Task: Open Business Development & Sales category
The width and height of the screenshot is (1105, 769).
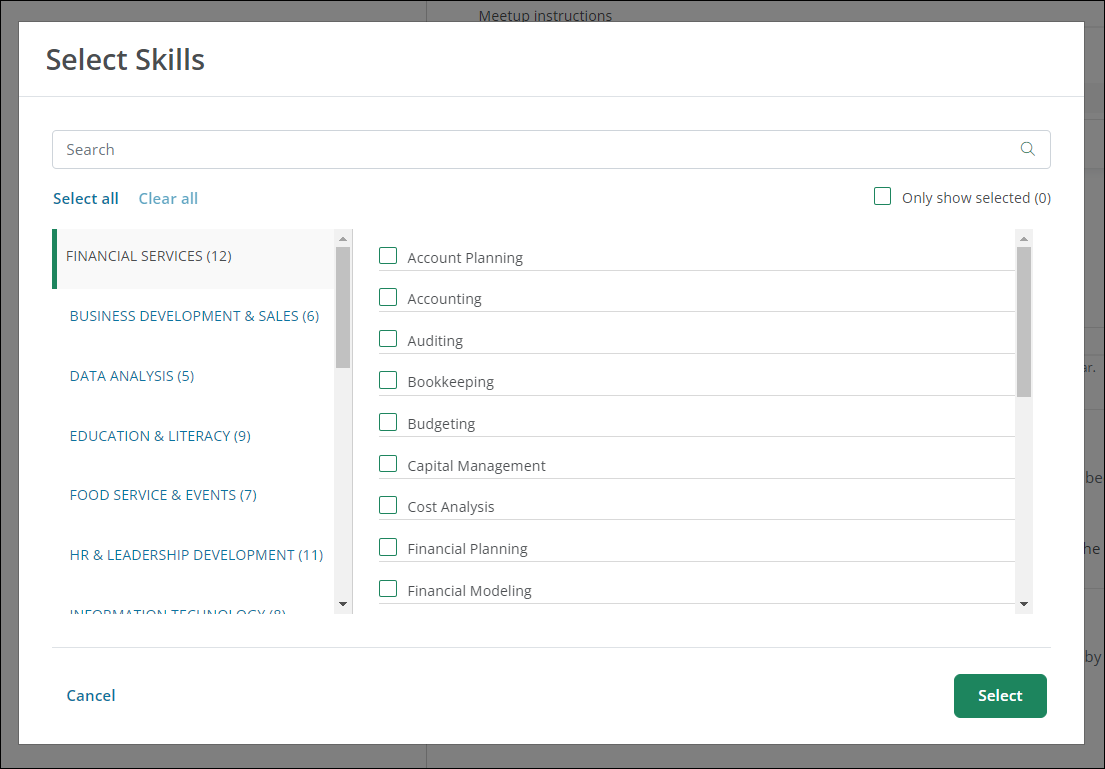Action: [194, 316]
